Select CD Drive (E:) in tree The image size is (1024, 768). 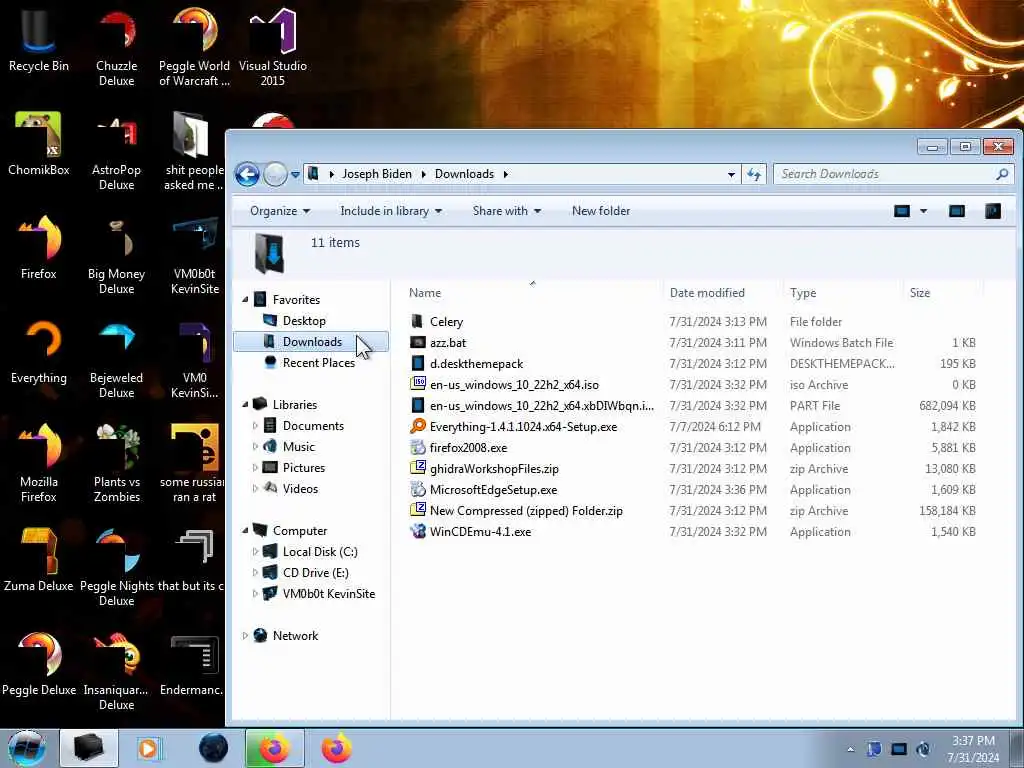(x=315, y=573)
